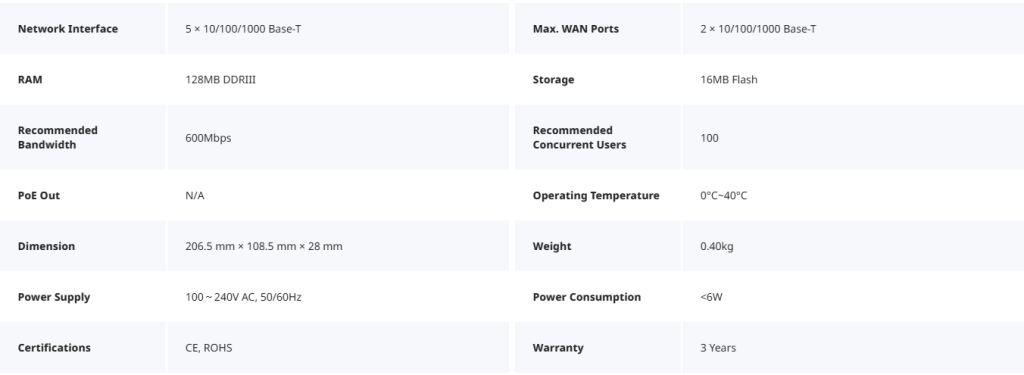The width and height of the screenshot is (1024, 375).
Task: Click the Power Consumption label
Action: (x=587, y=297)
